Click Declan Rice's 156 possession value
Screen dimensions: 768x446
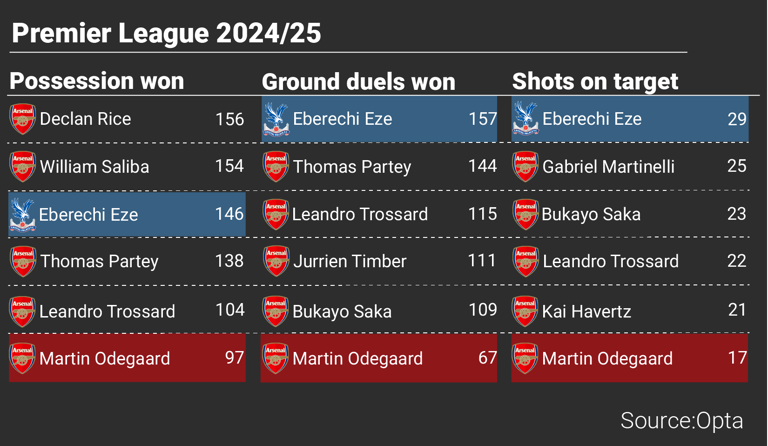click(229, 119)
